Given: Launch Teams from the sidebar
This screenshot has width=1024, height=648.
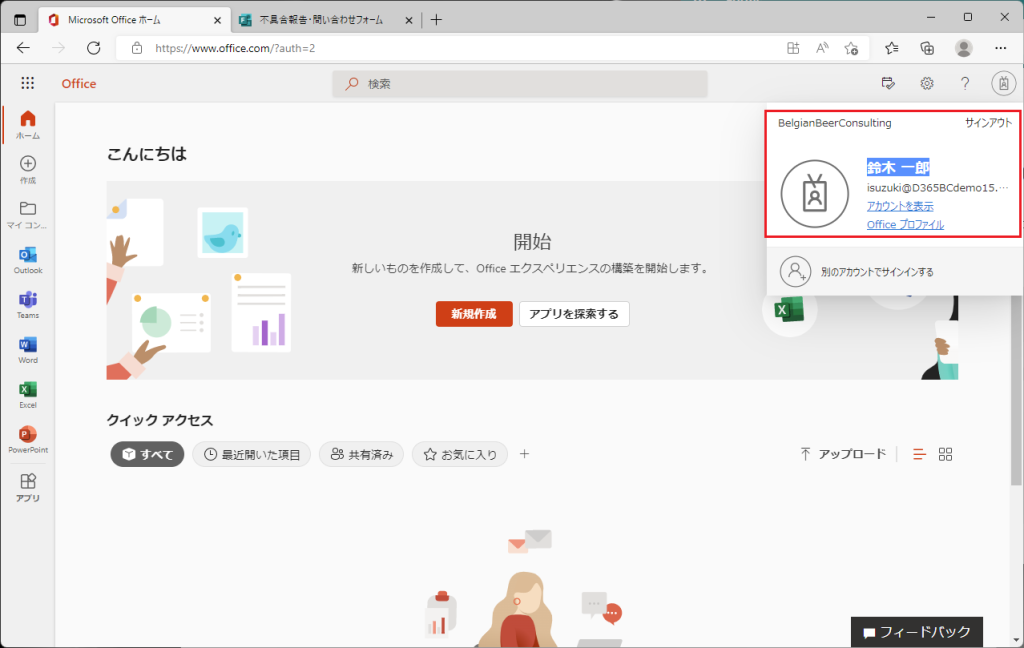Looking at the screenshot, I should pos(27,305).
